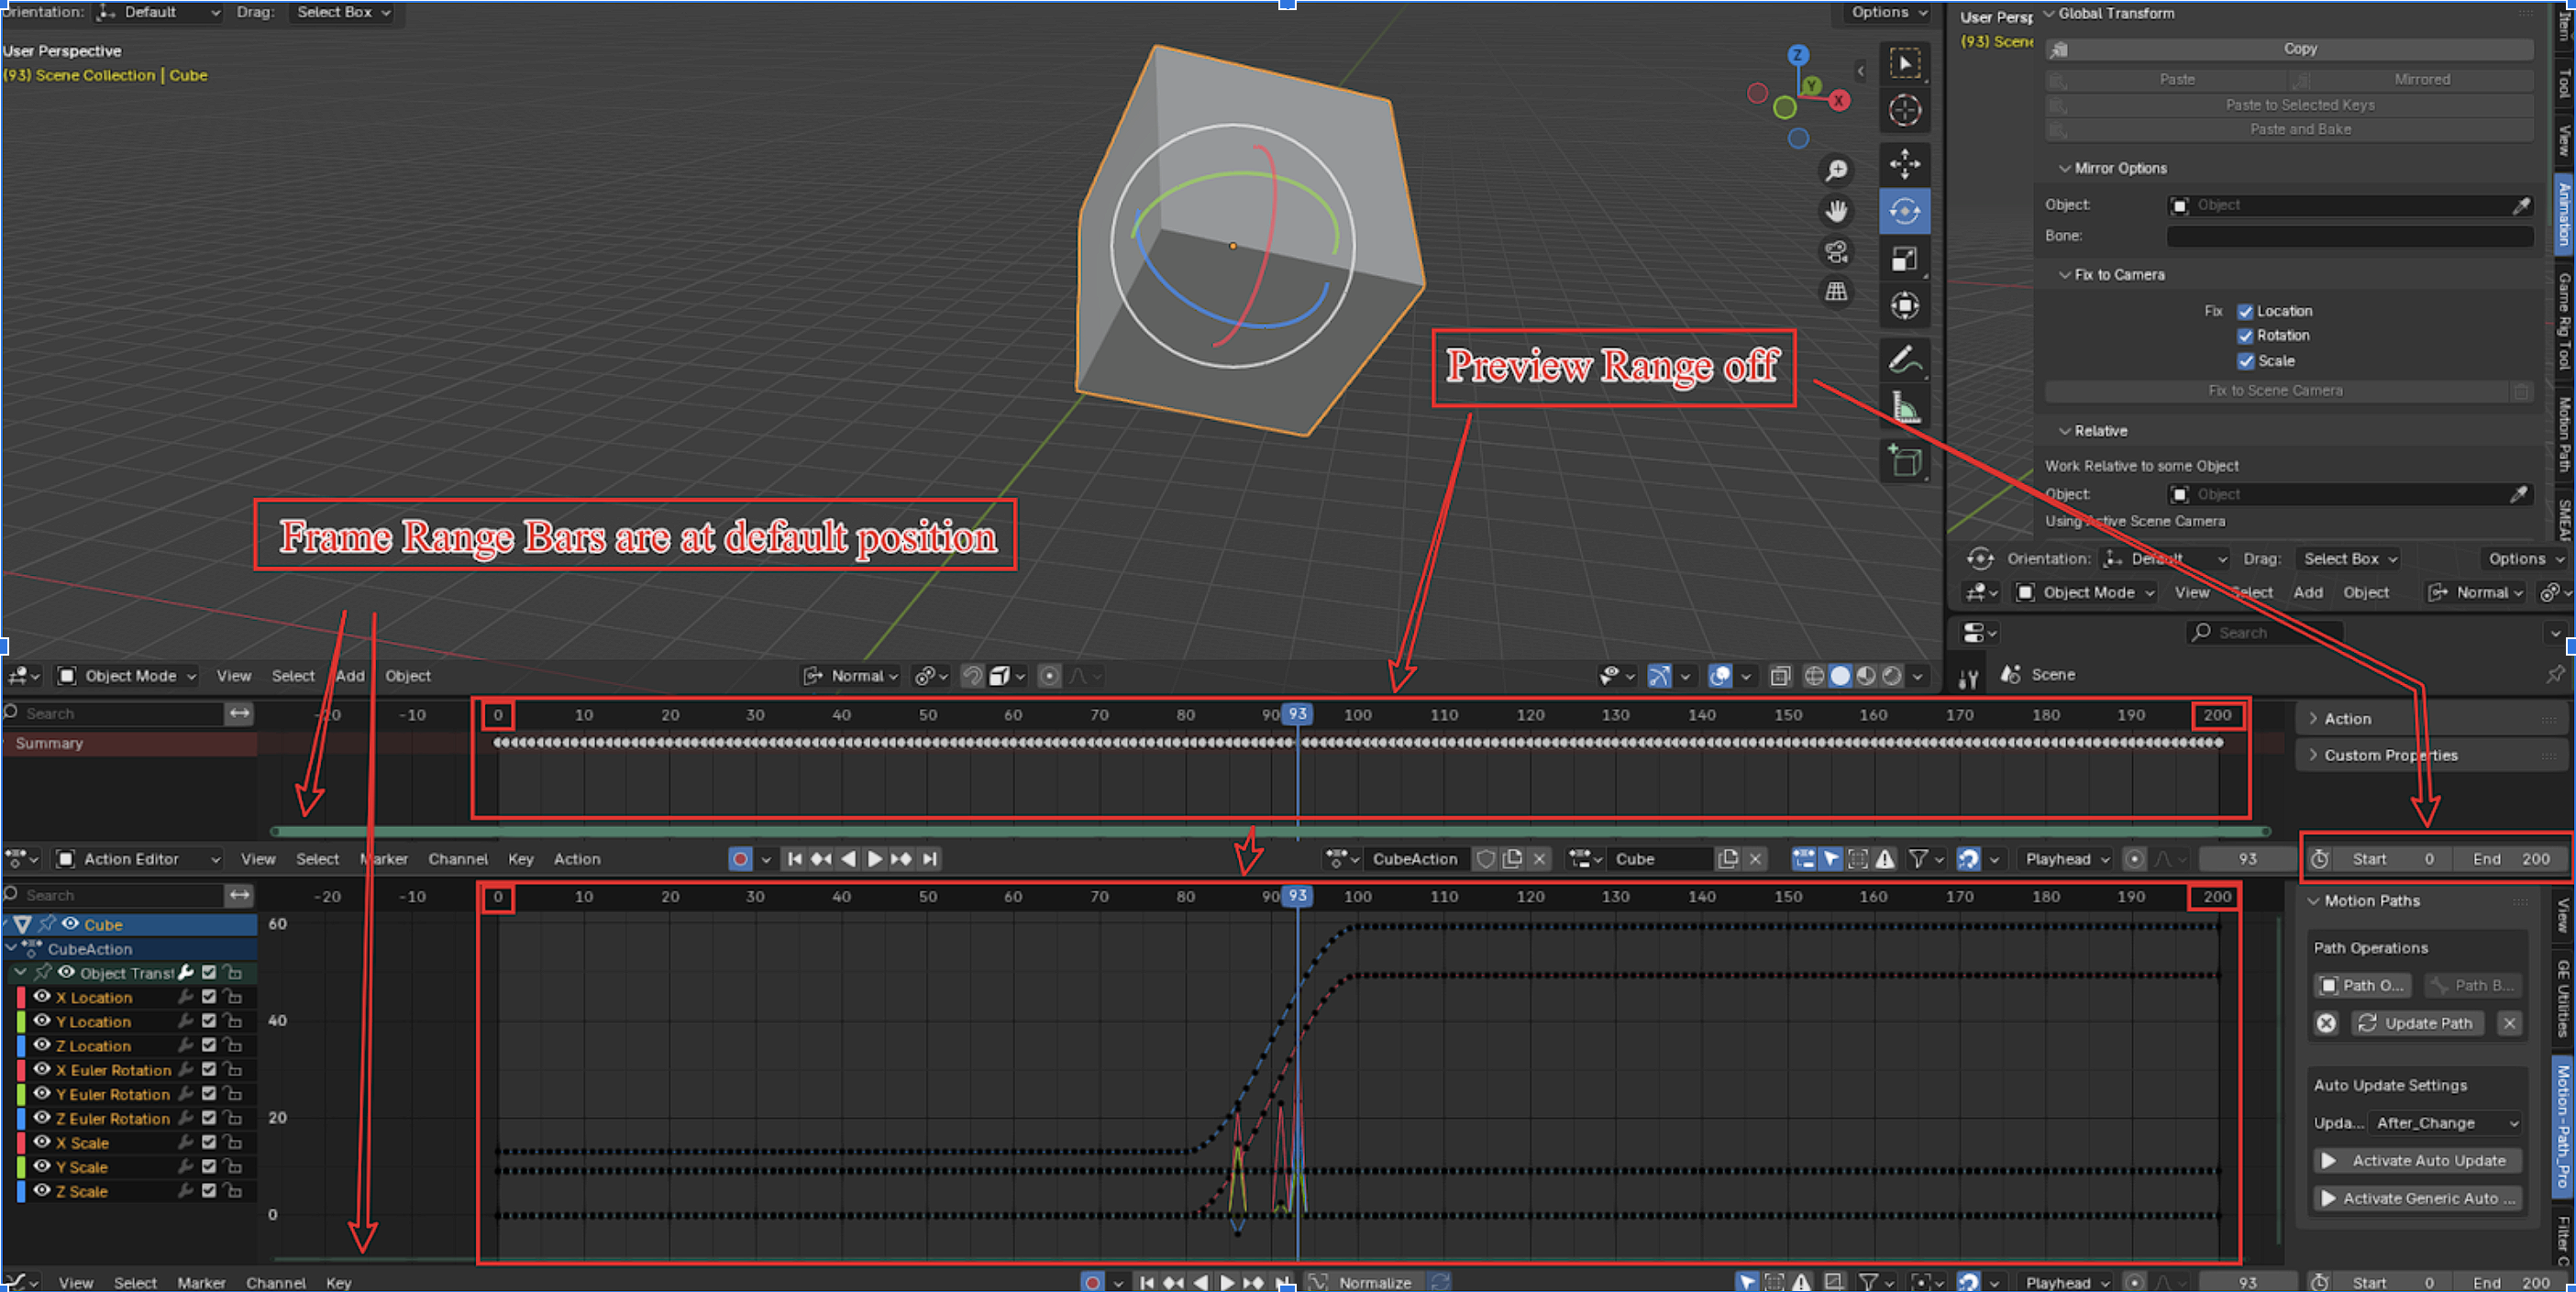Image resolution: width=2576 pixels, height=1292 pixels.
Task: Click the pan view hand icon
Action: tap(1836, 211)
